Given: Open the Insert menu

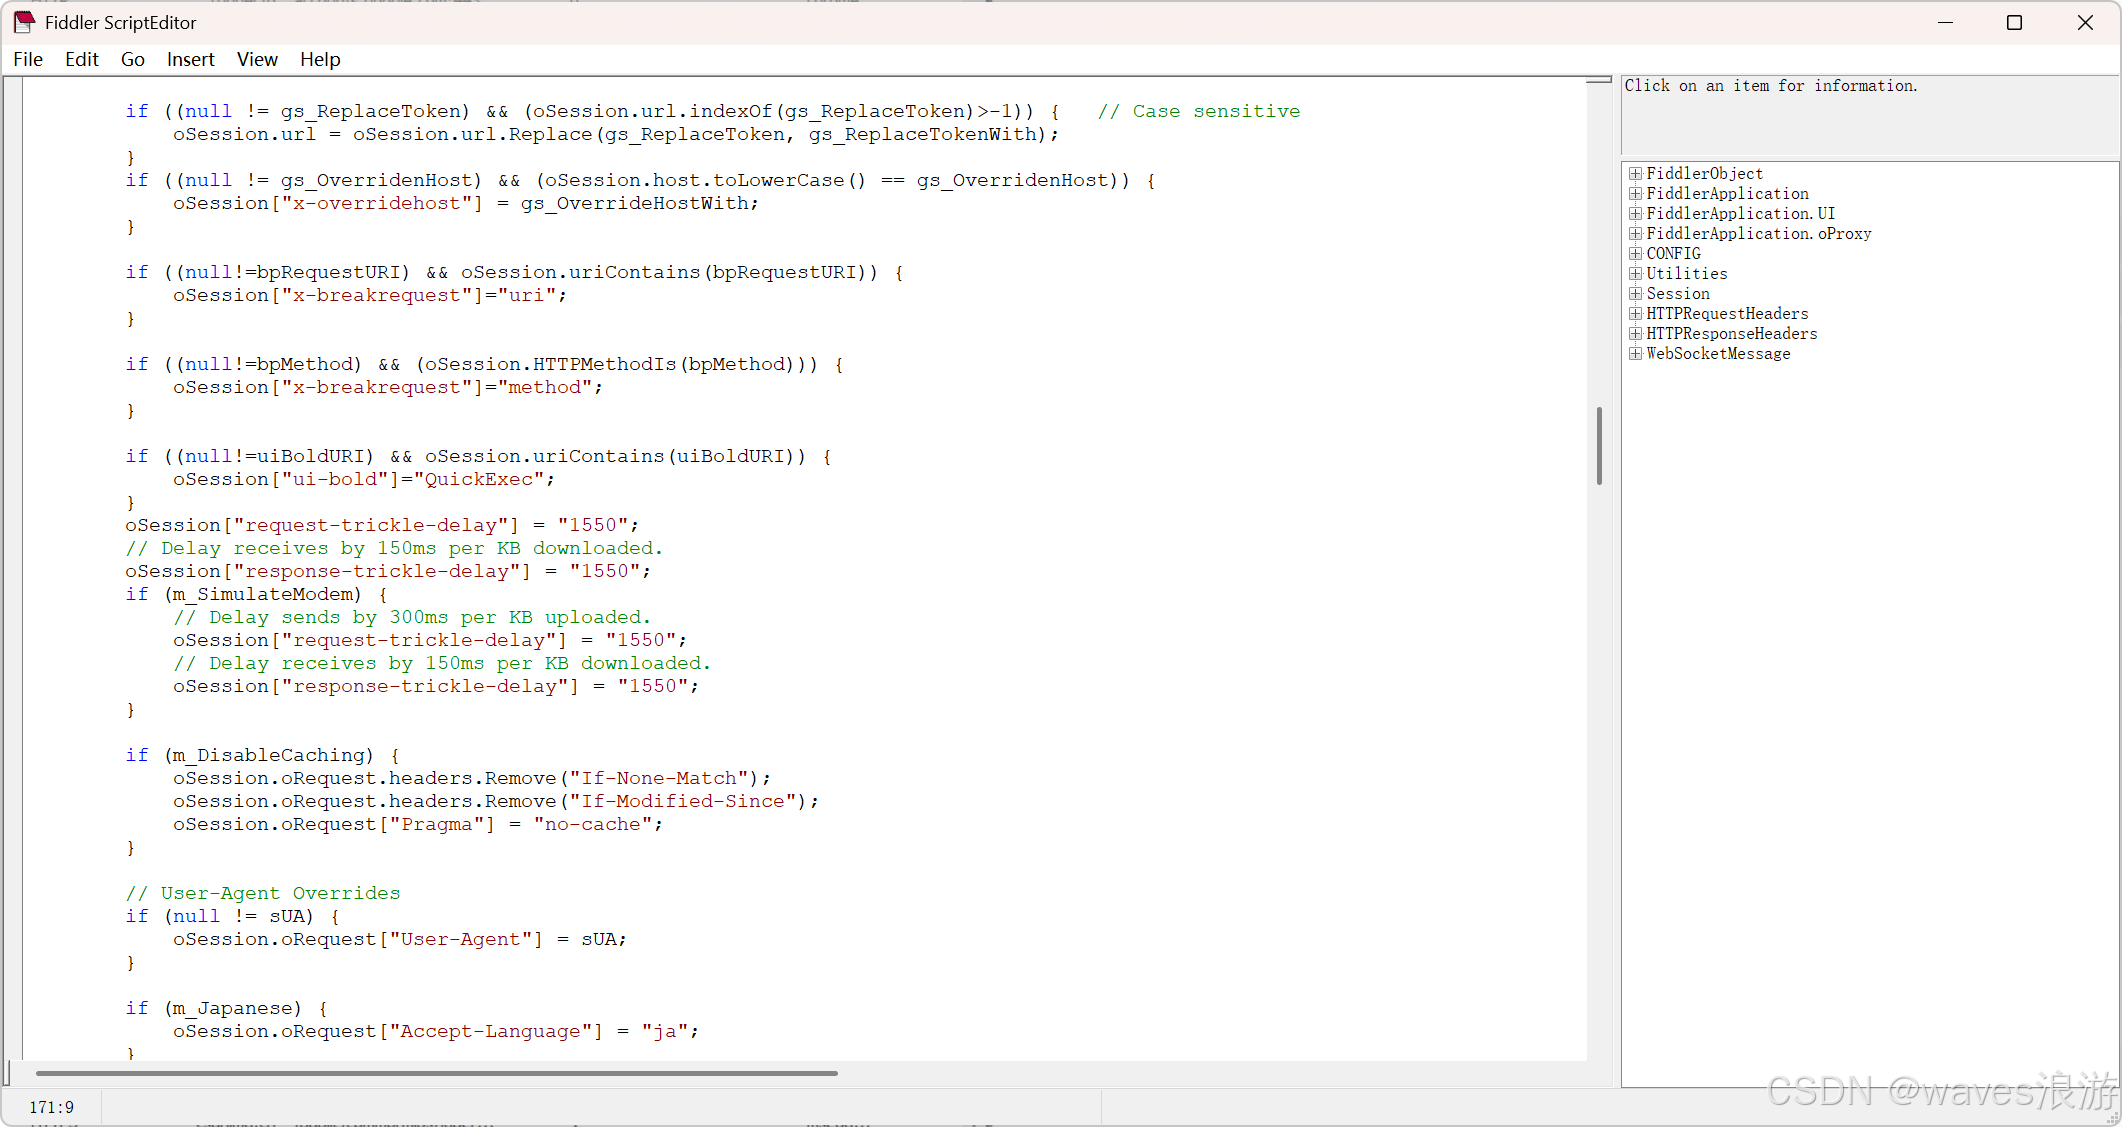Looking at the screenshot, I should click(190, 59).
